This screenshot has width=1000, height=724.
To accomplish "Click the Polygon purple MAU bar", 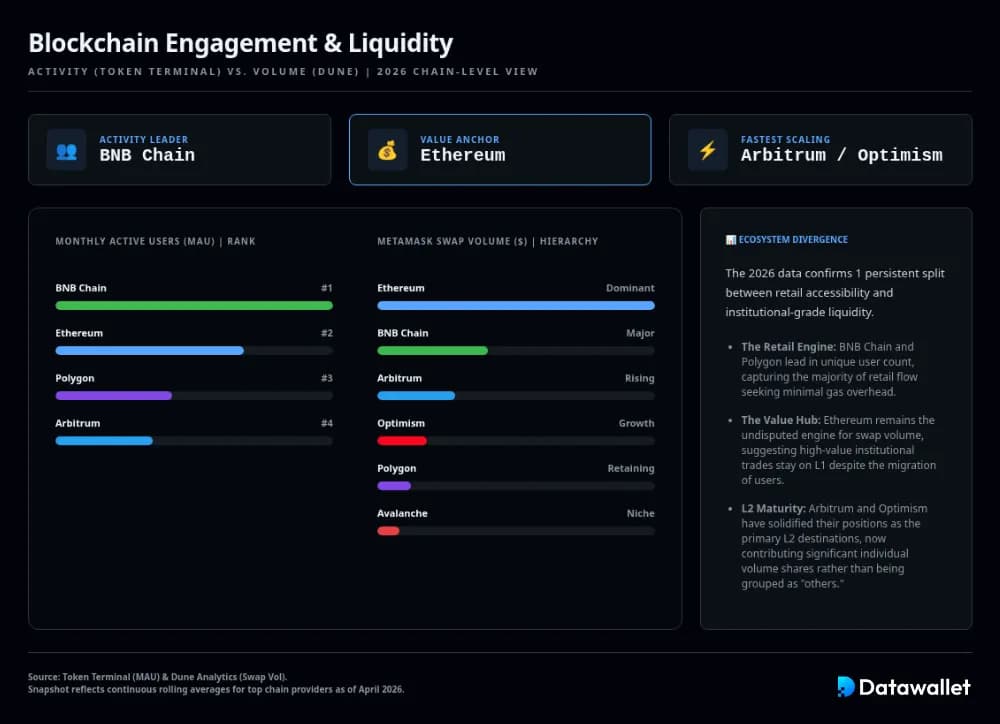I will tap(114, 395).
